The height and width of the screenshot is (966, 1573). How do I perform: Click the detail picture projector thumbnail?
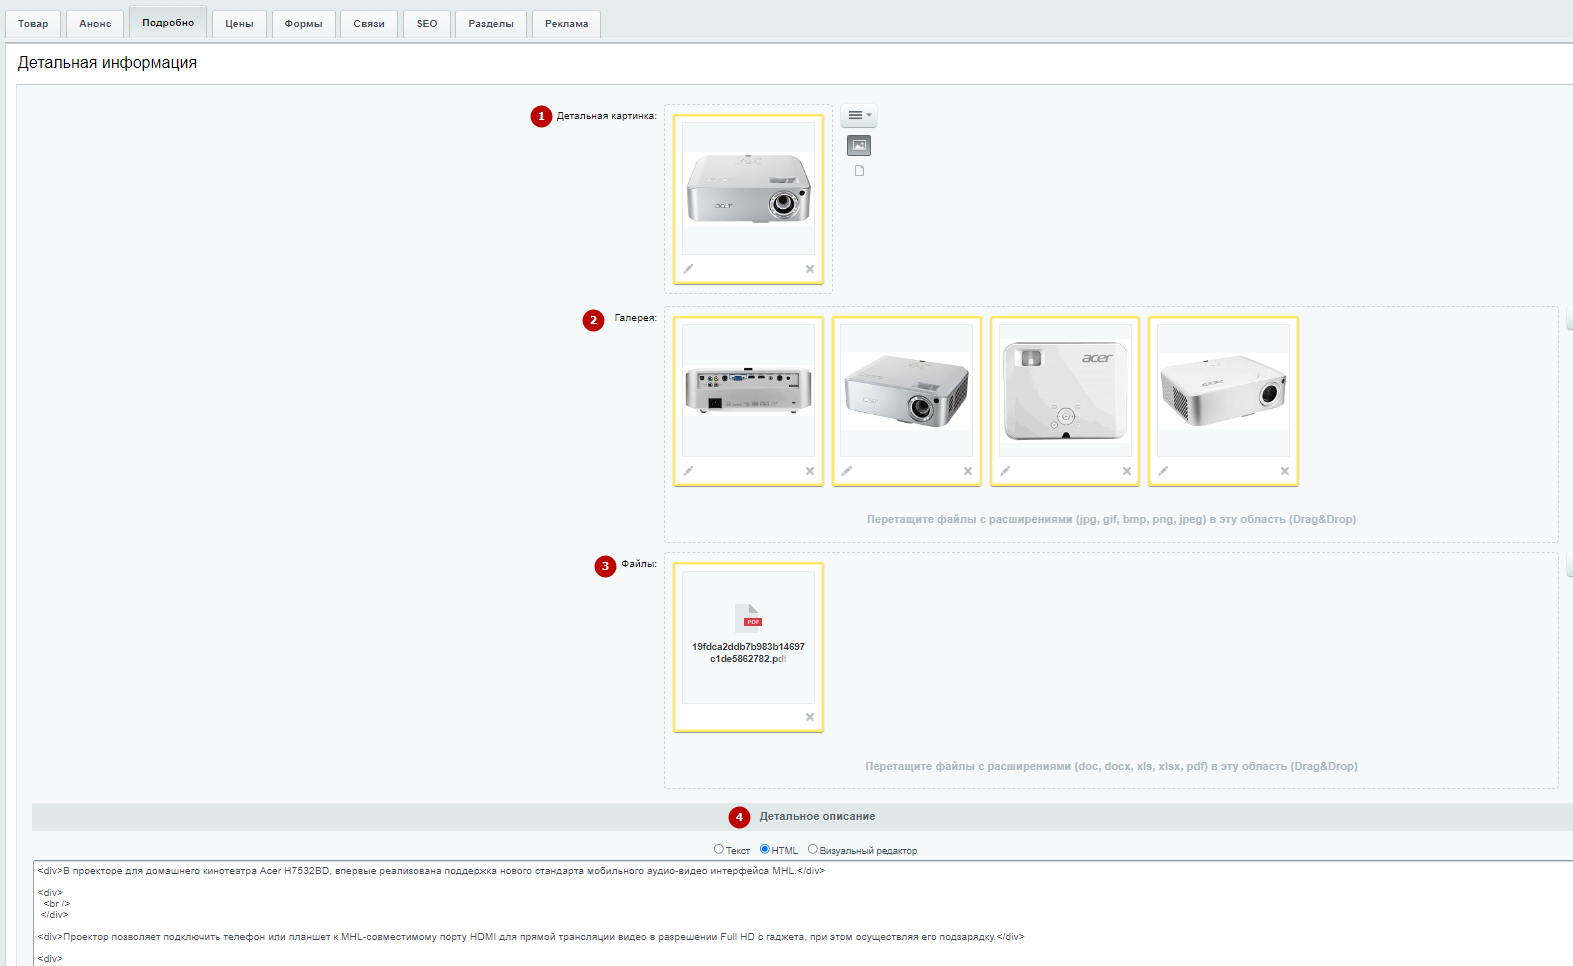[x=748, y=189]
